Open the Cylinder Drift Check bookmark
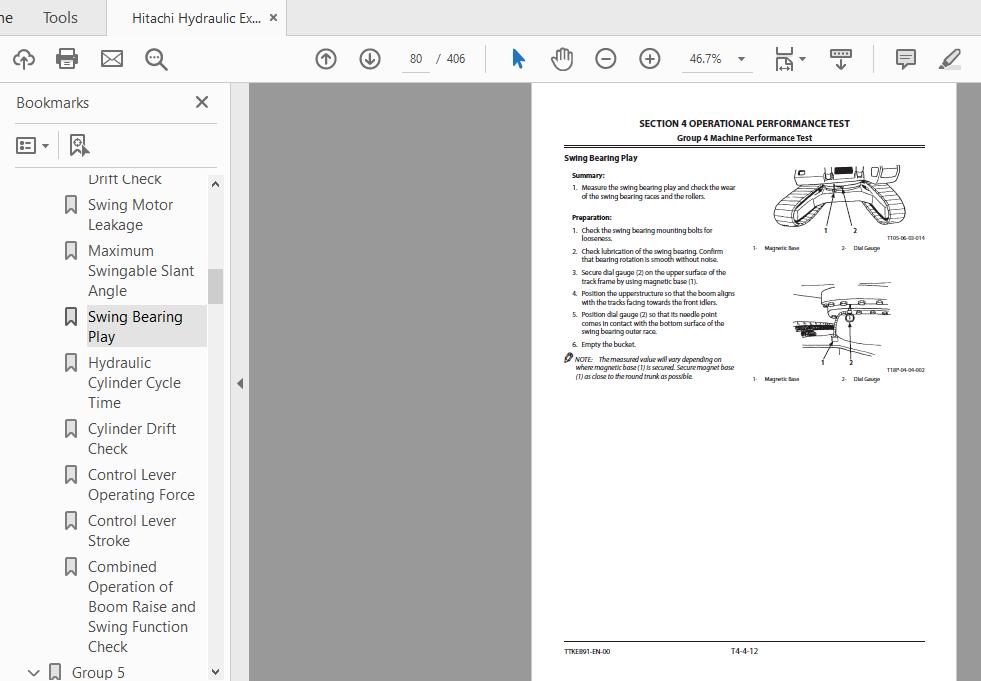This screenshot has height=681, width=981. click(131, 438)
